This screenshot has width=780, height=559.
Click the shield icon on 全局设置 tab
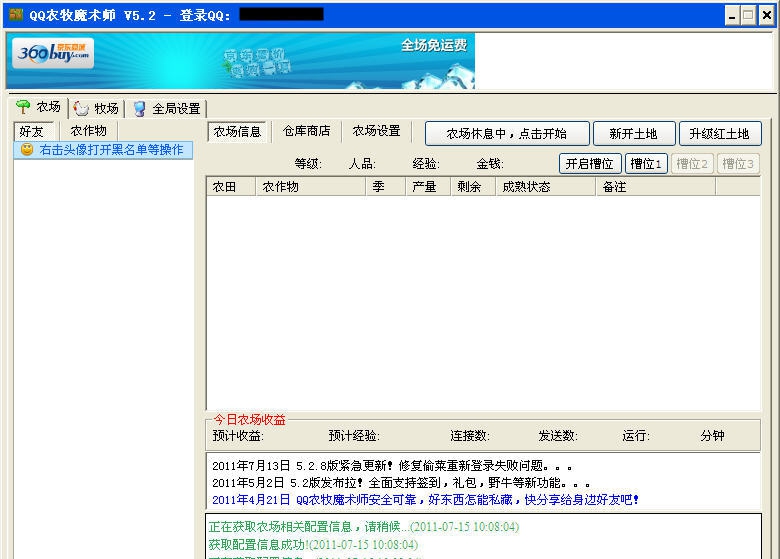coord(139,108)
